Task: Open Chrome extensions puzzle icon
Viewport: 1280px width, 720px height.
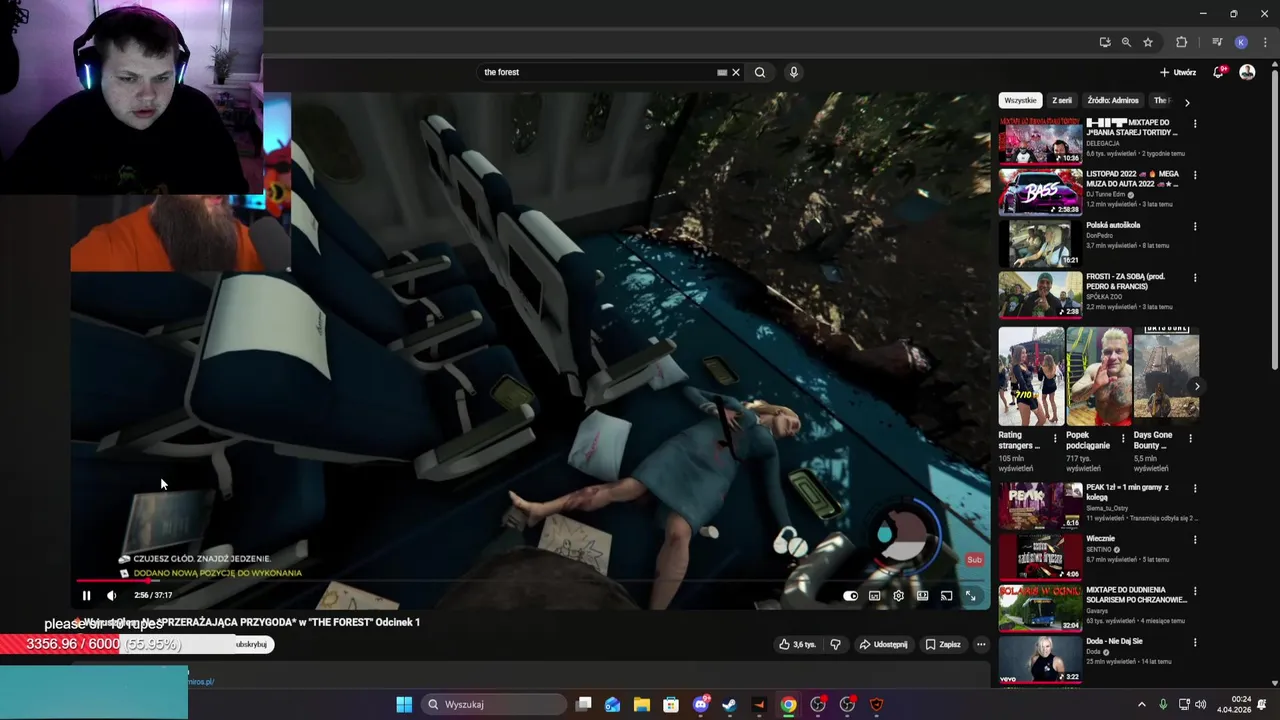Action: coord(1181,42)
